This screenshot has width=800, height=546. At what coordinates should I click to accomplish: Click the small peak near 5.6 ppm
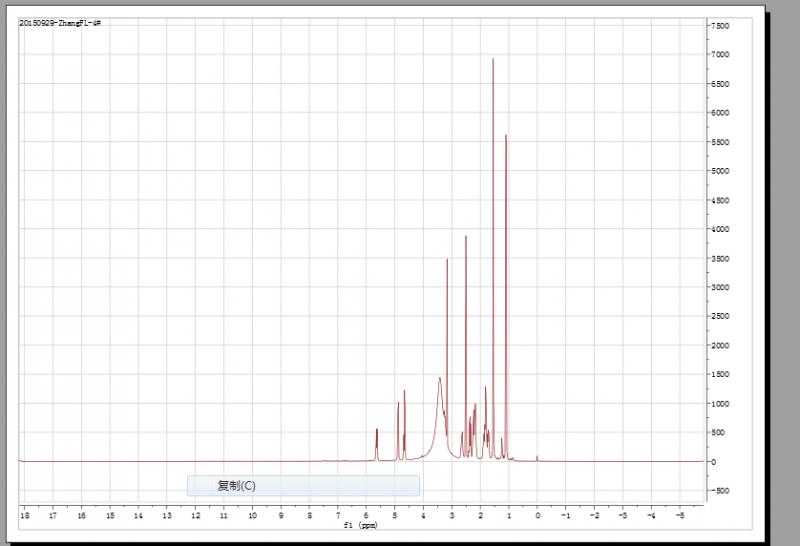click(x=377, y=430)
